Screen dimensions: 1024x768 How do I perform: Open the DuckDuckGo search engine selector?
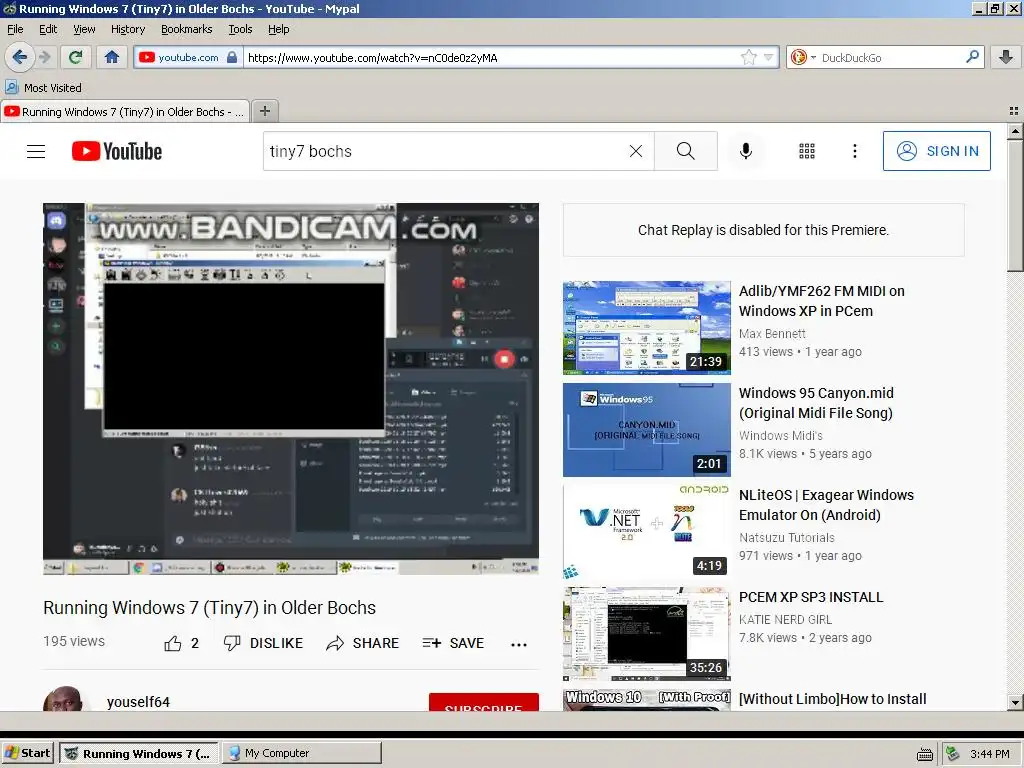pyautogui.click(x=803, y=57)
